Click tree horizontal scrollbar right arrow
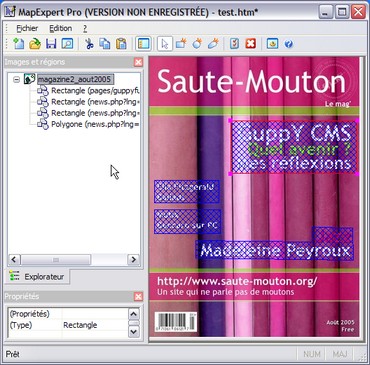 (x=133, y=259)
